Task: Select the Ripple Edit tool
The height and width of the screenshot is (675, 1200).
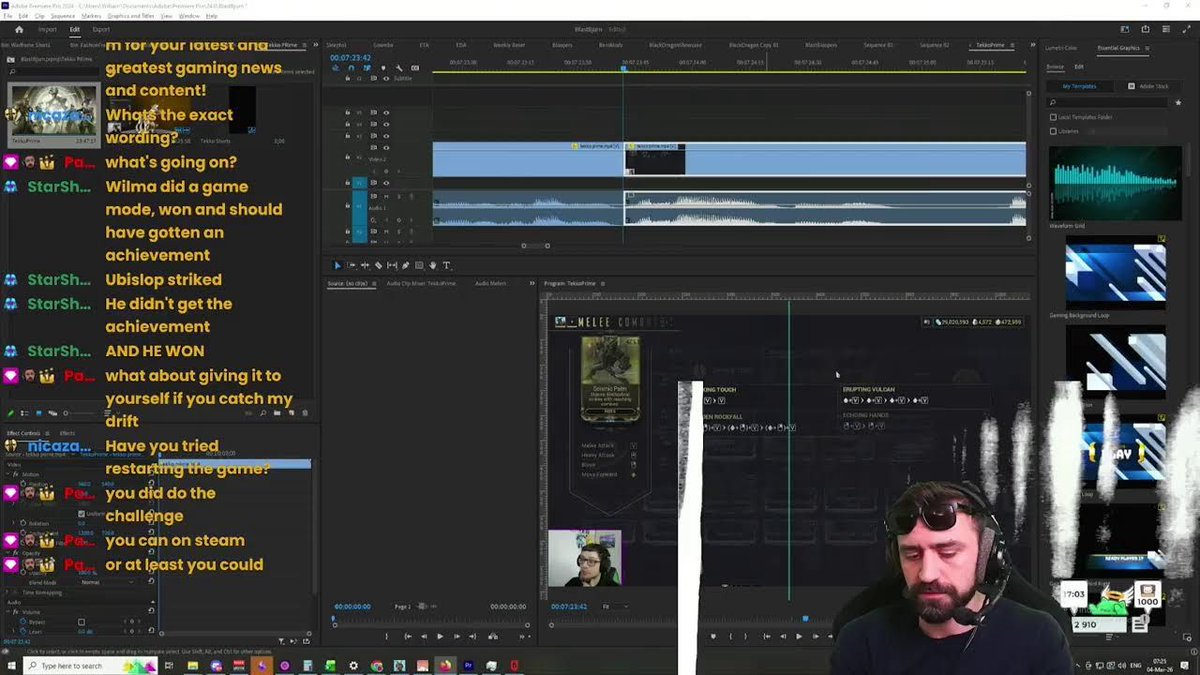Action: coord(364,265)
